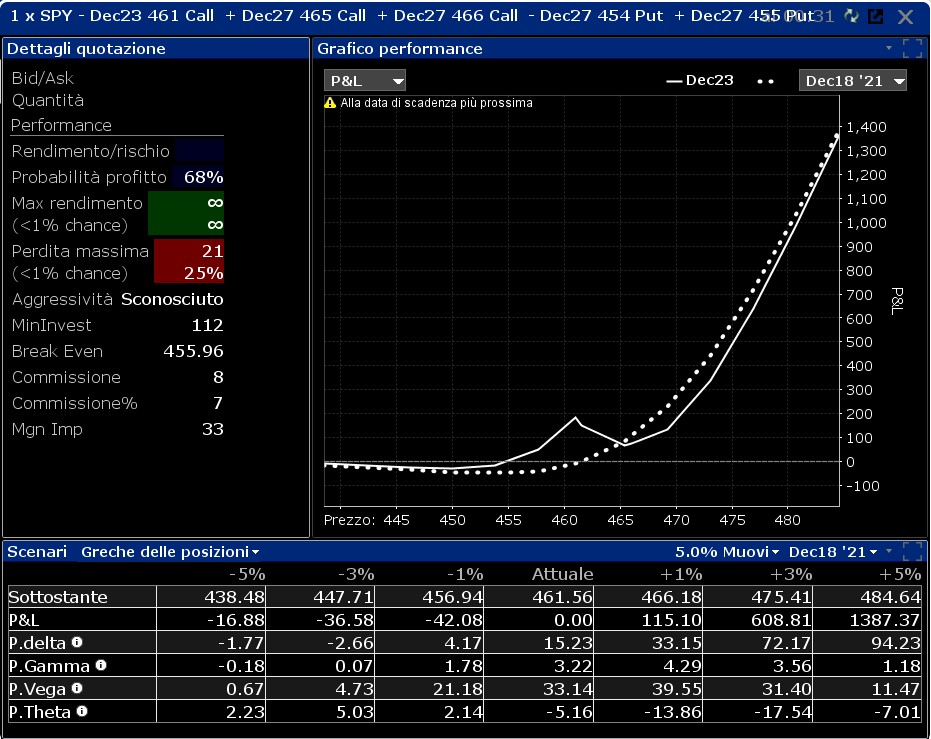Open the info icon next to P.delta

(x=77, y=642)
